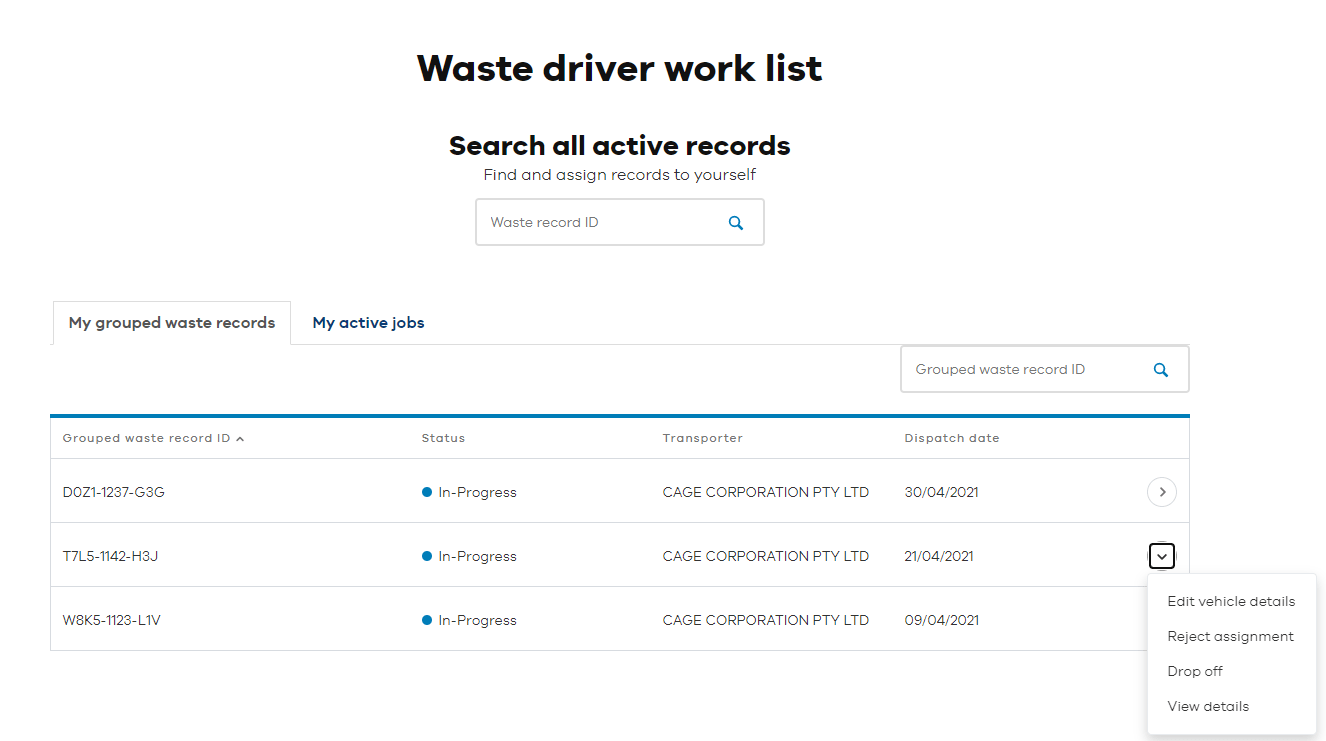Select the My grouped waste records tab
Image resolution: width=1326 pixels, height=741 pixels.
click(172, 323)
